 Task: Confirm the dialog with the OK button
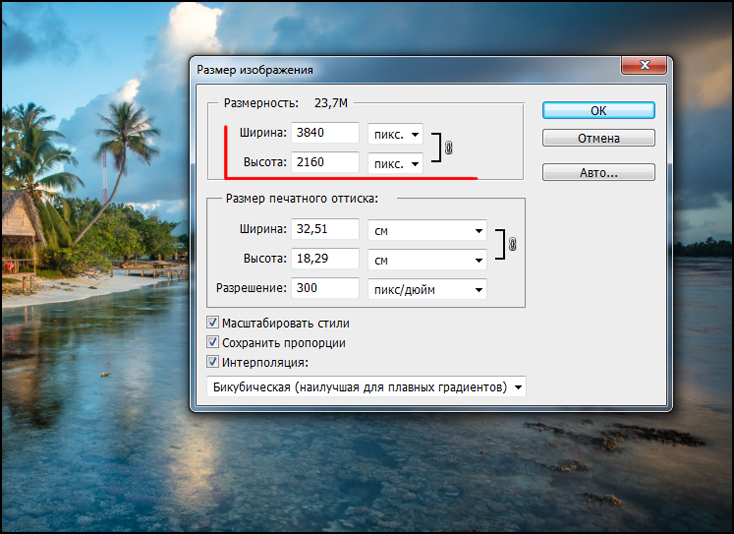coord(598,110)
